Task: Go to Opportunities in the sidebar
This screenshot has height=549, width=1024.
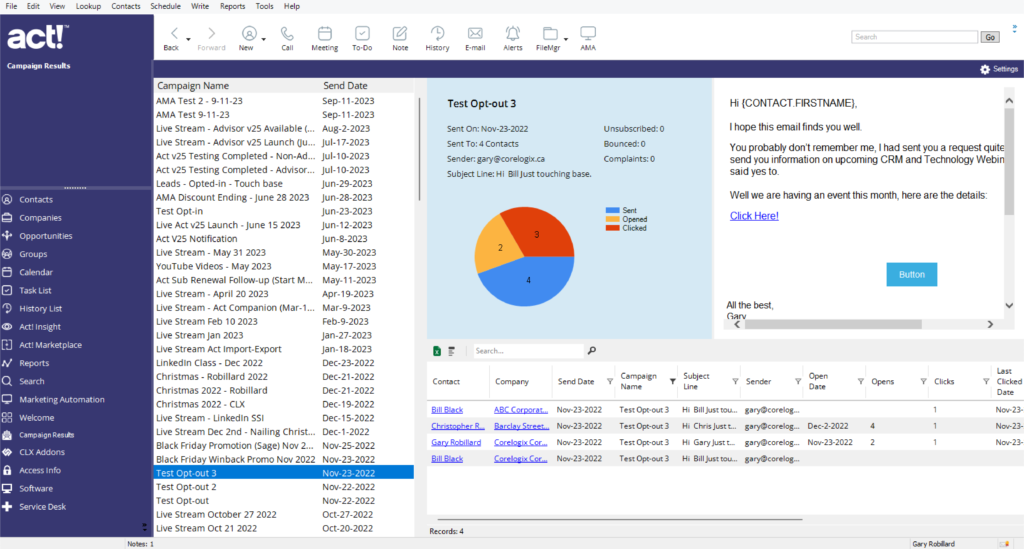Action: (x=45, y=236)
